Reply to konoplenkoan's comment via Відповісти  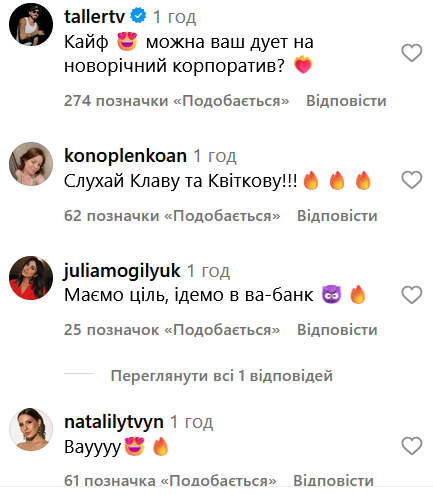[x=337, y=216]
